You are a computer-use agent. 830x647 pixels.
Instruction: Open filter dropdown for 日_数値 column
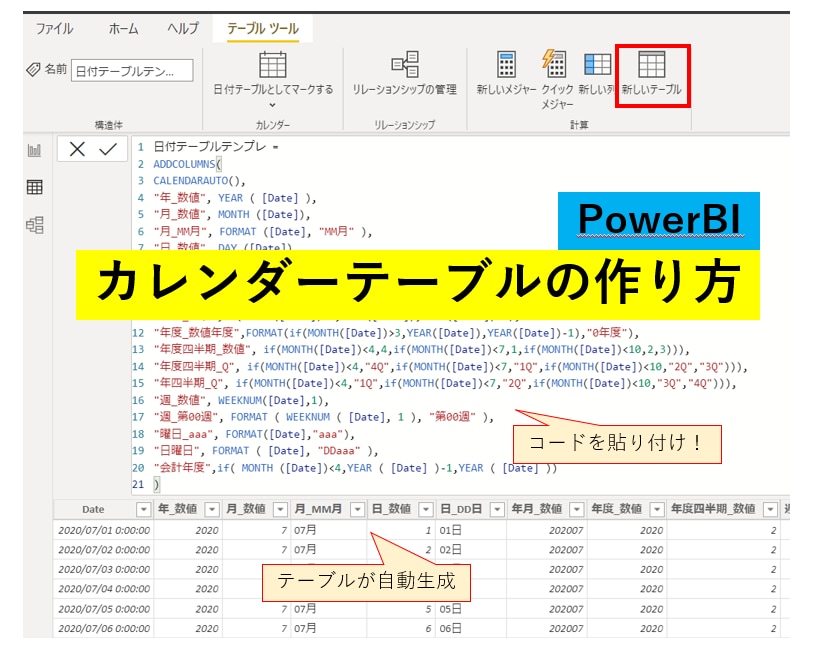[x=426, y=509]
